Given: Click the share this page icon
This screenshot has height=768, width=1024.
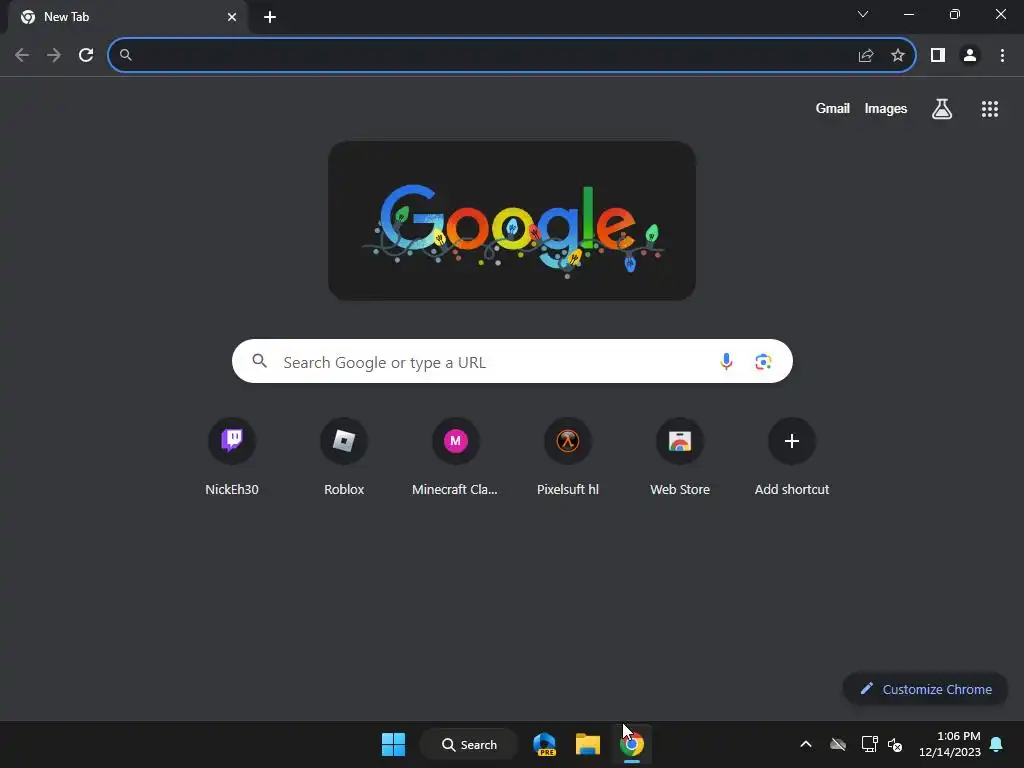Looking at the screenshot, I should coord(866,56).
